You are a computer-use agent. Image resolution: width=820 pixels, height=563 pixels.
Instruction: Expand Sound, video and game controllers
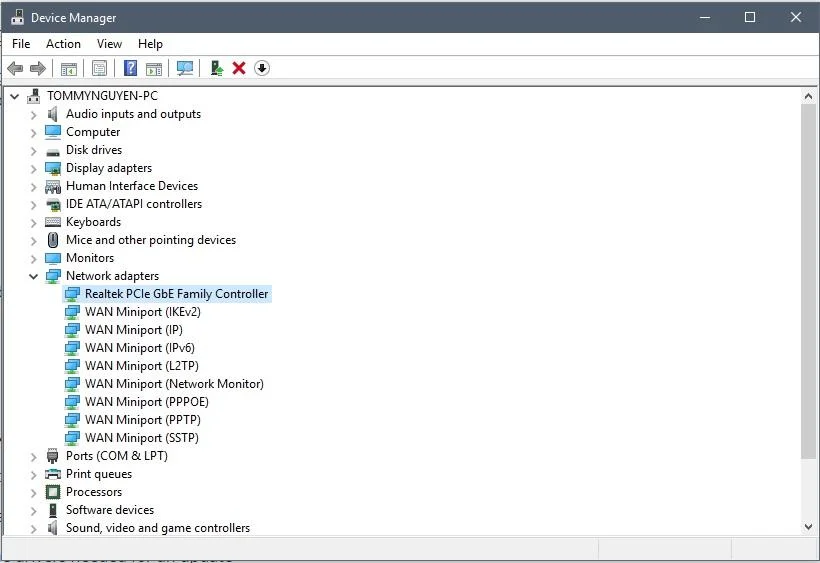point(33,528)
